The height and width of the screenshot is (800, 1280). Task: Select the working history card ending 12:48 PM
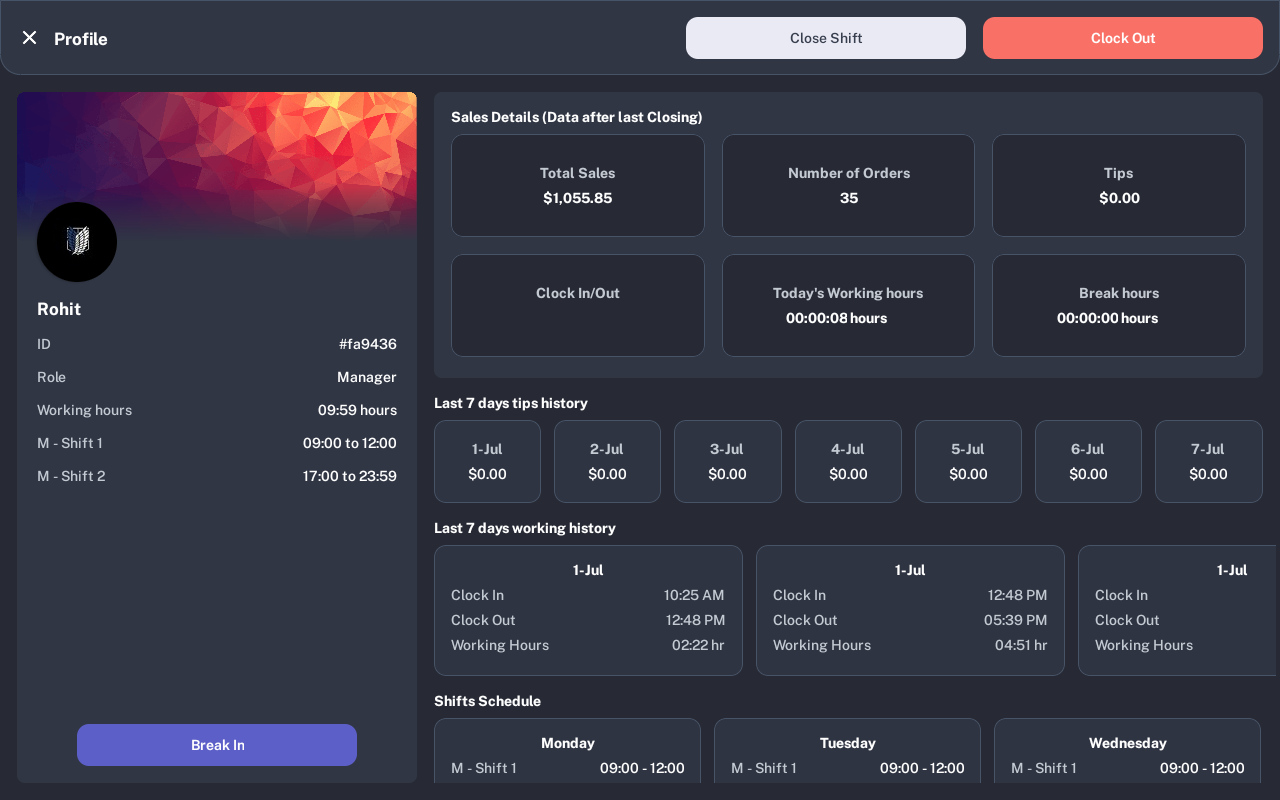click(x=588, y=610)
